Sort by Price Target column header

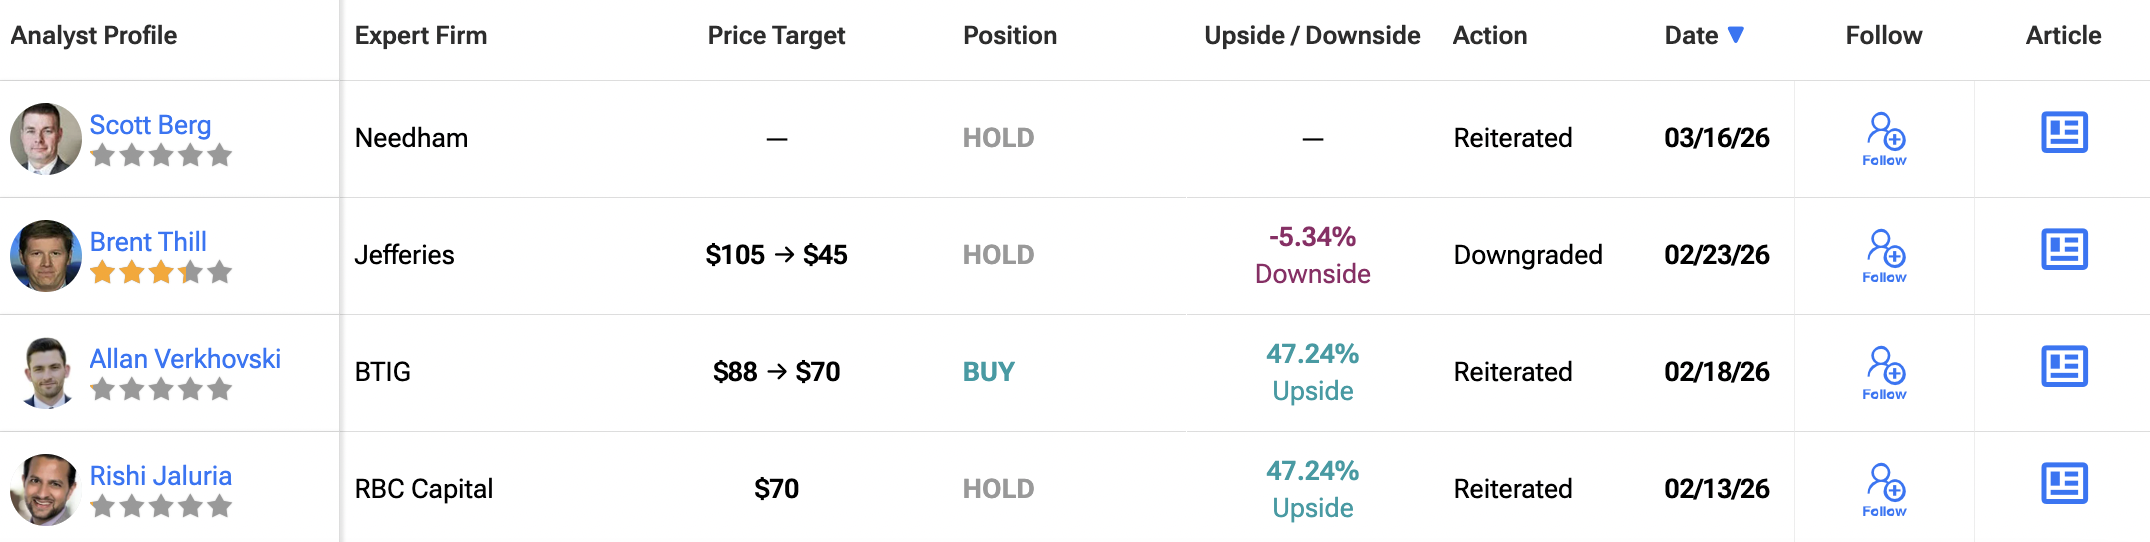(x=776, y=36)
